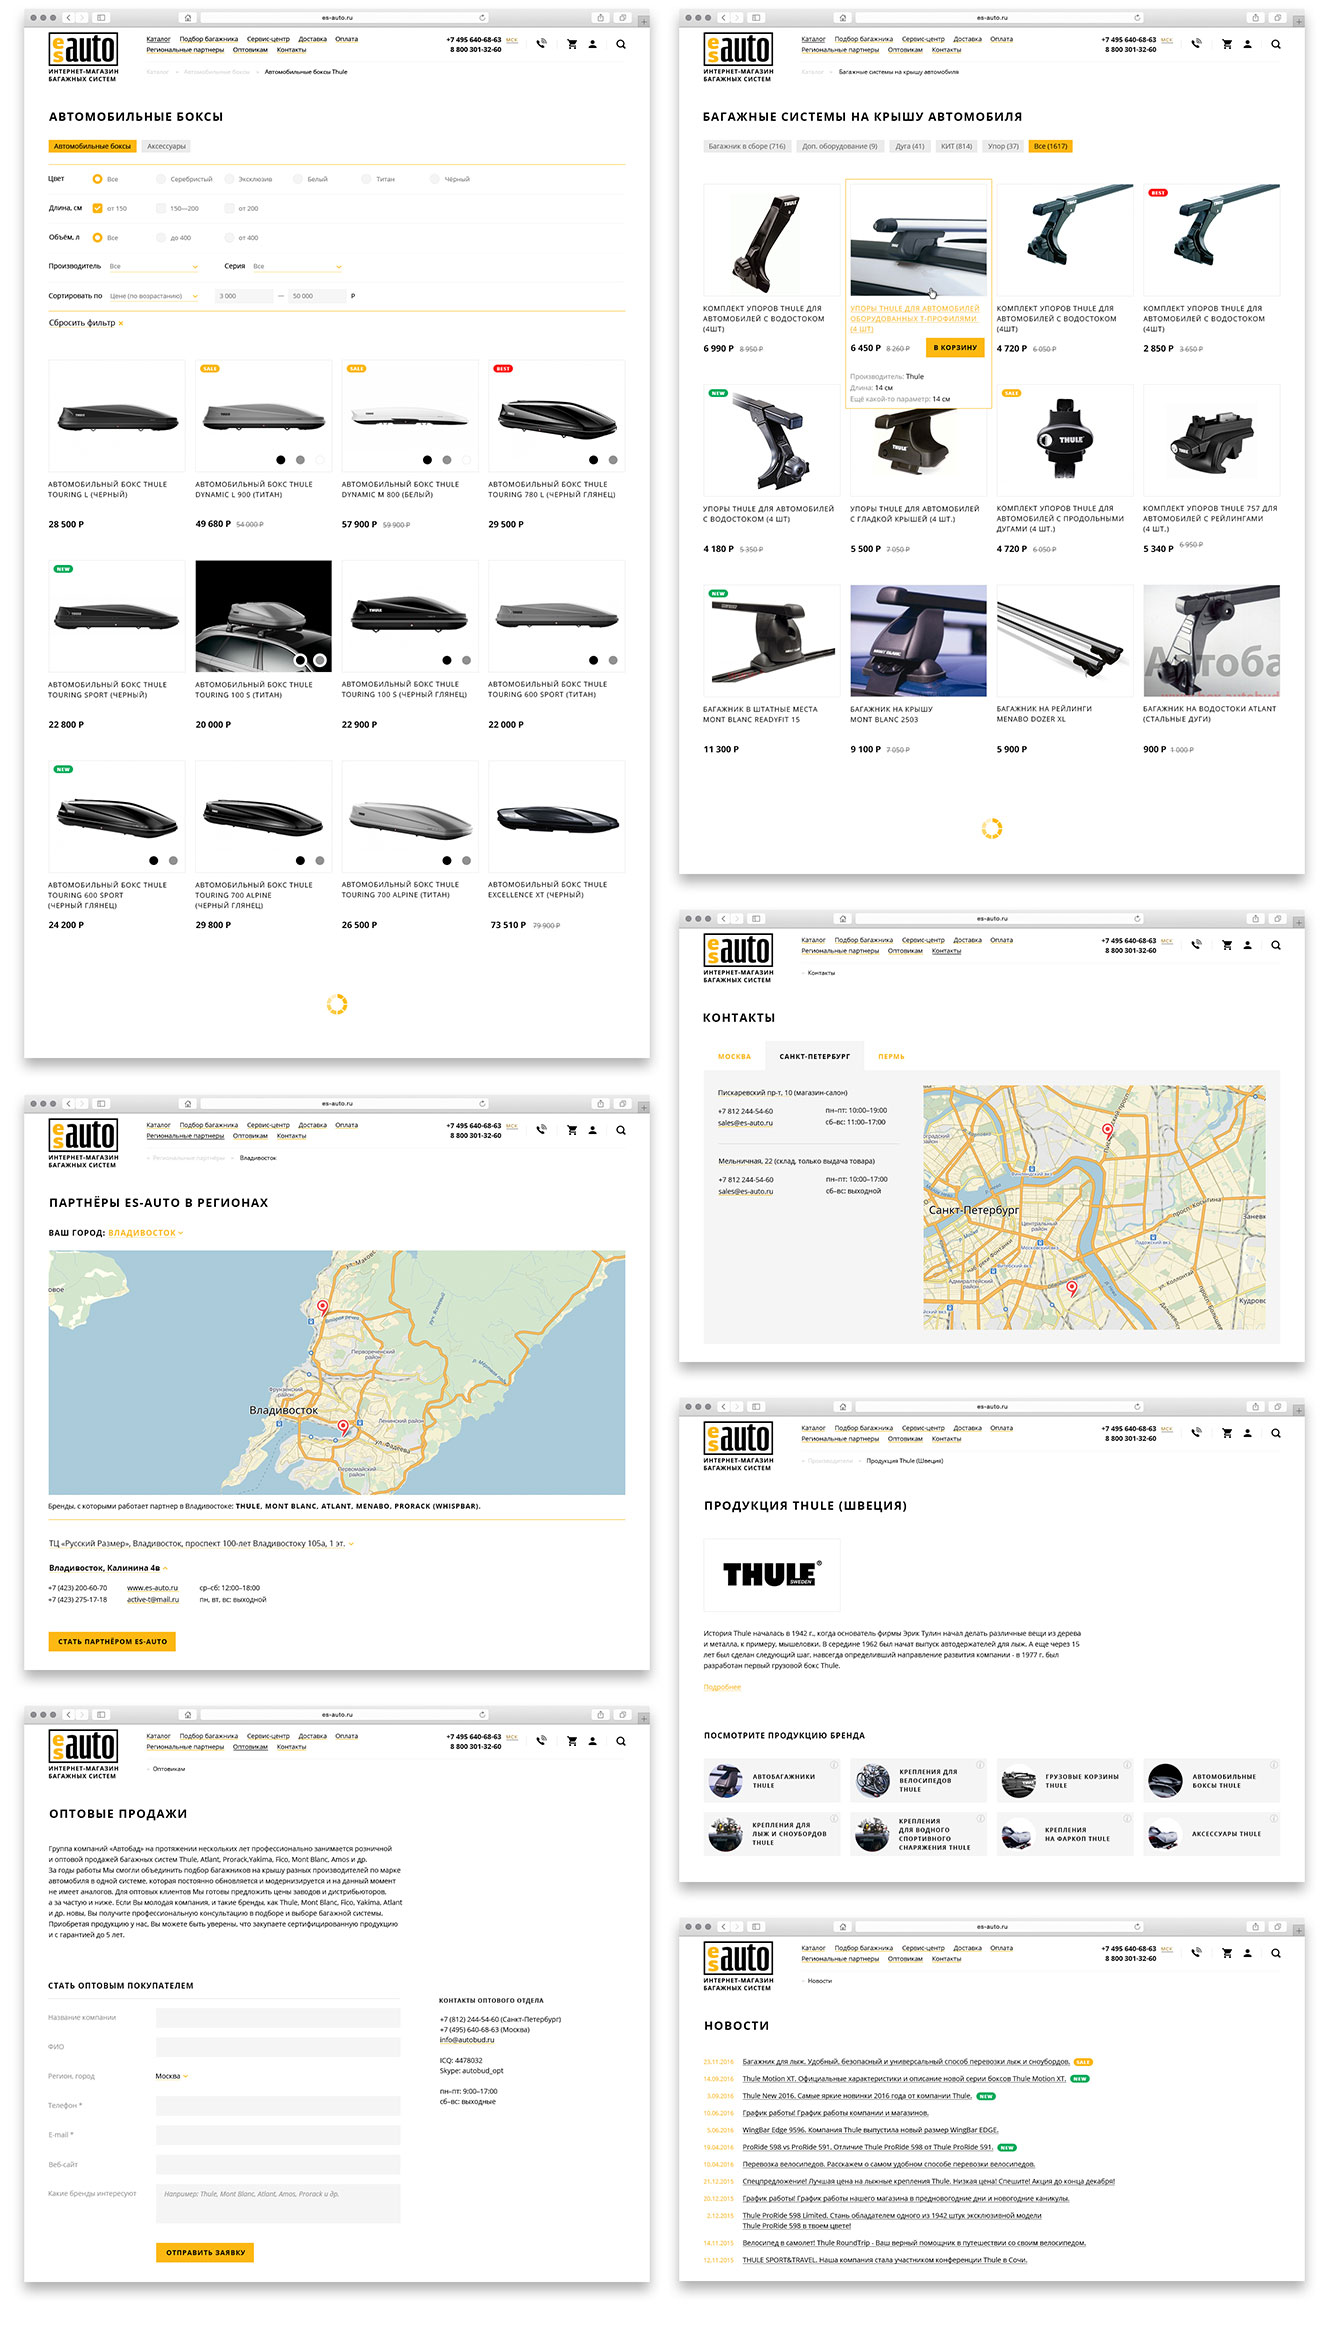1330x2332 pixels.
Task: Open user account icon in Автомобильные боксы window
Action: [592, 44]
